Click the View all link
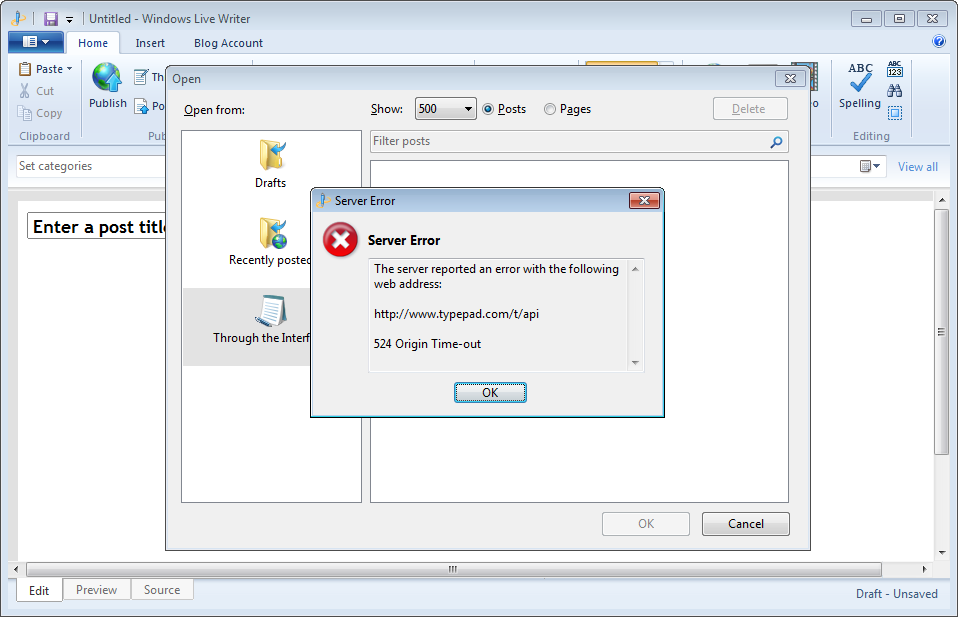958x617 pixels. (x=917, y=167)
